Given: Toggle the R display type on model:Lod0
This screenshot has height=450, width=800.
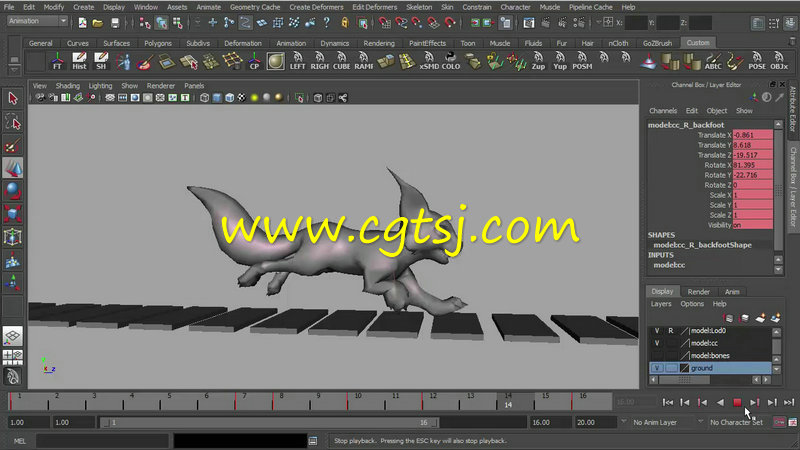Looking at the screenshot, I should coord(671,331).
